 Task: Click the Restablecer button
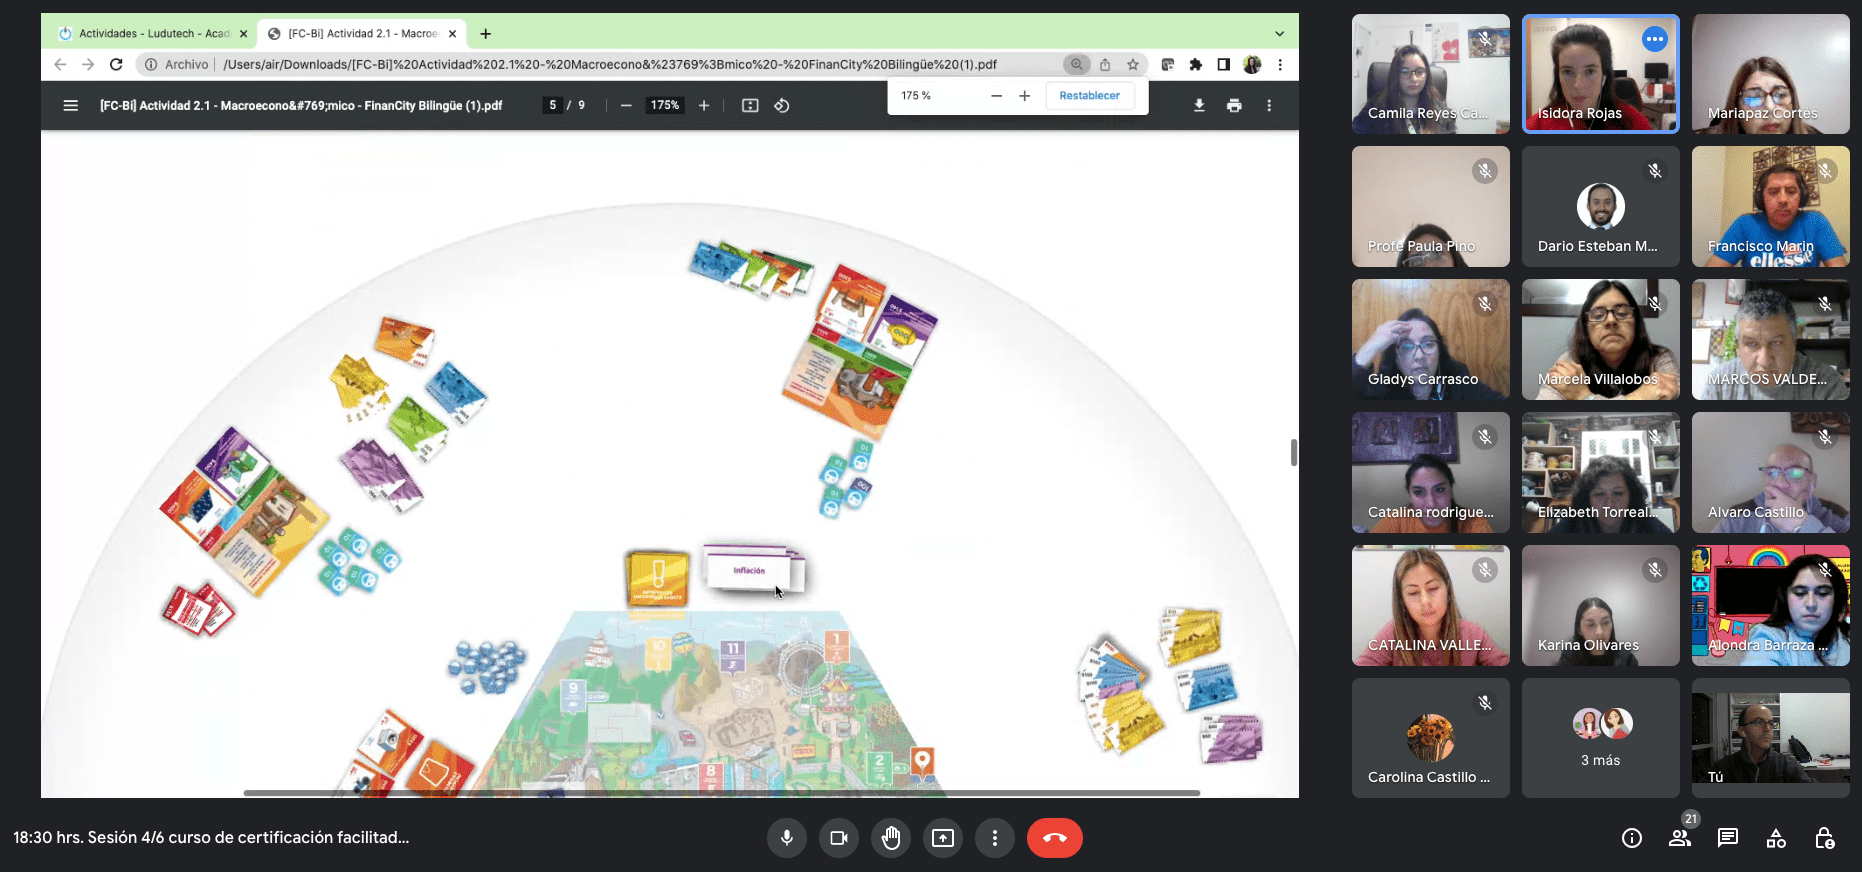[1089, 96]
